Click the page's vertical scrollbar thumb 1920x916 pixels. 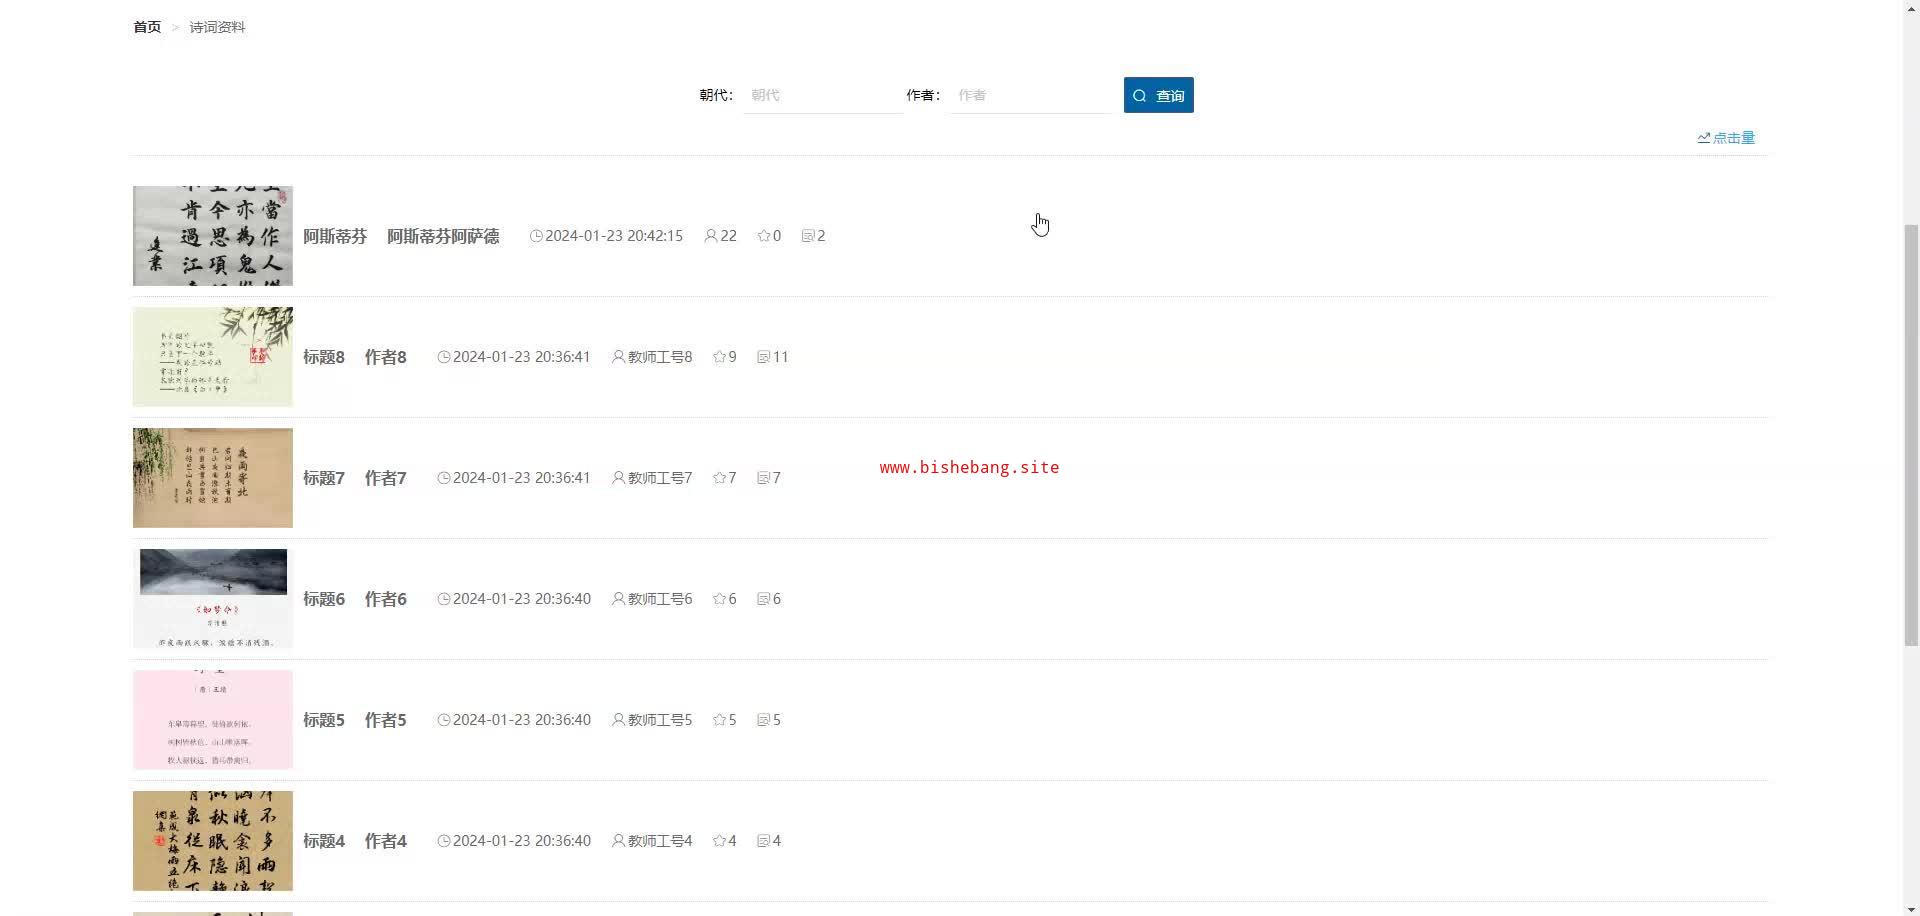point(1911,435)
